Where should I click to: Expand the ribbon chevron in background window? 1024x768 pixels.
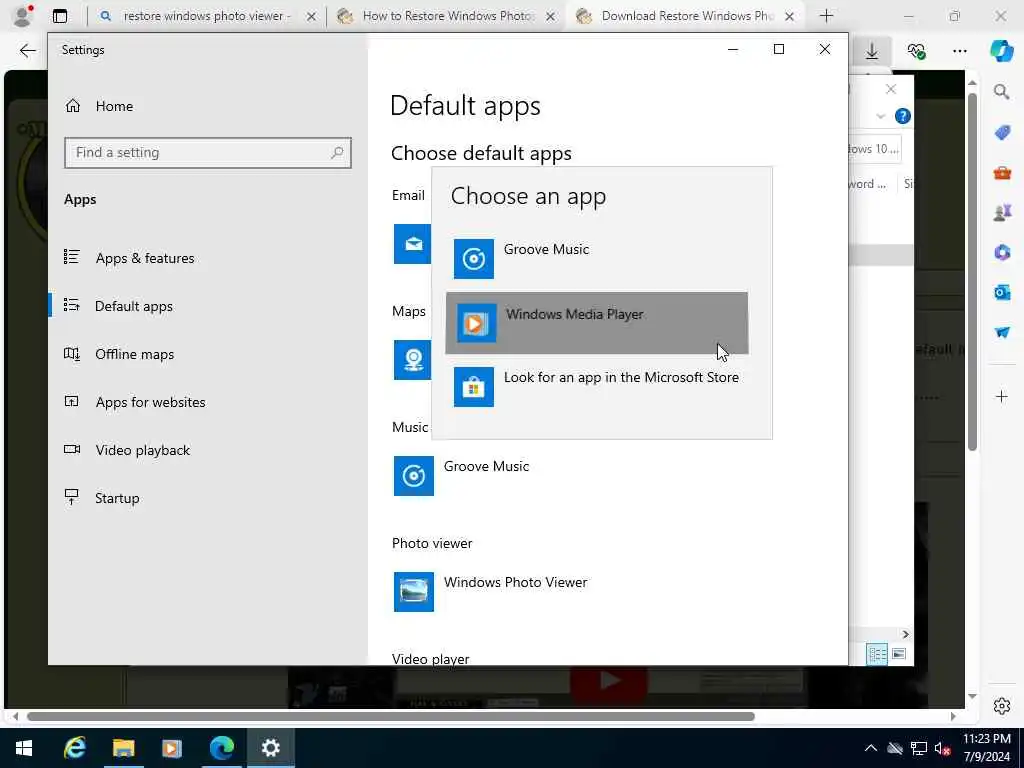(x=880, y=116)
